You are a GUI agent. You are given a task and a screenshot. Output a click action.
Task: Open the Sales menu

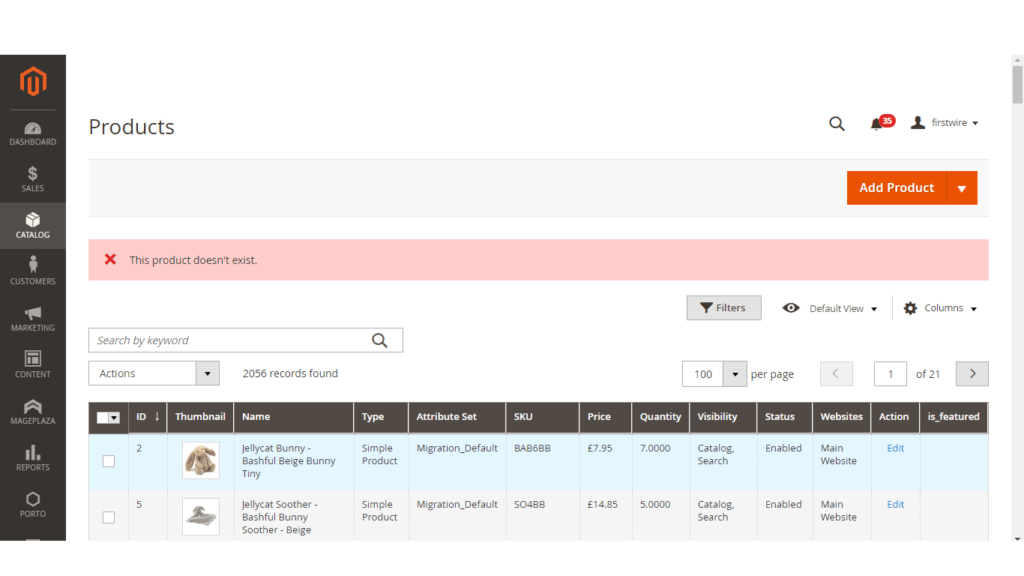[33, 179]
